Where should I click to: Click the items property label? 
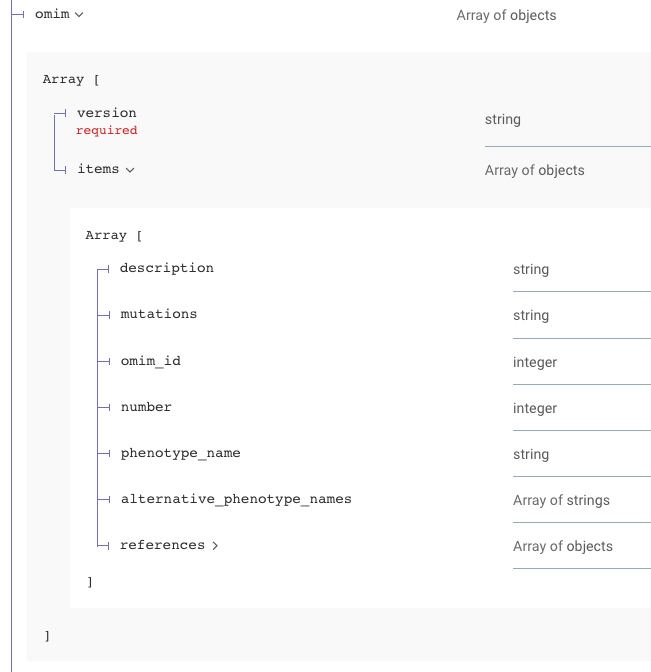(x=98, y=169)
